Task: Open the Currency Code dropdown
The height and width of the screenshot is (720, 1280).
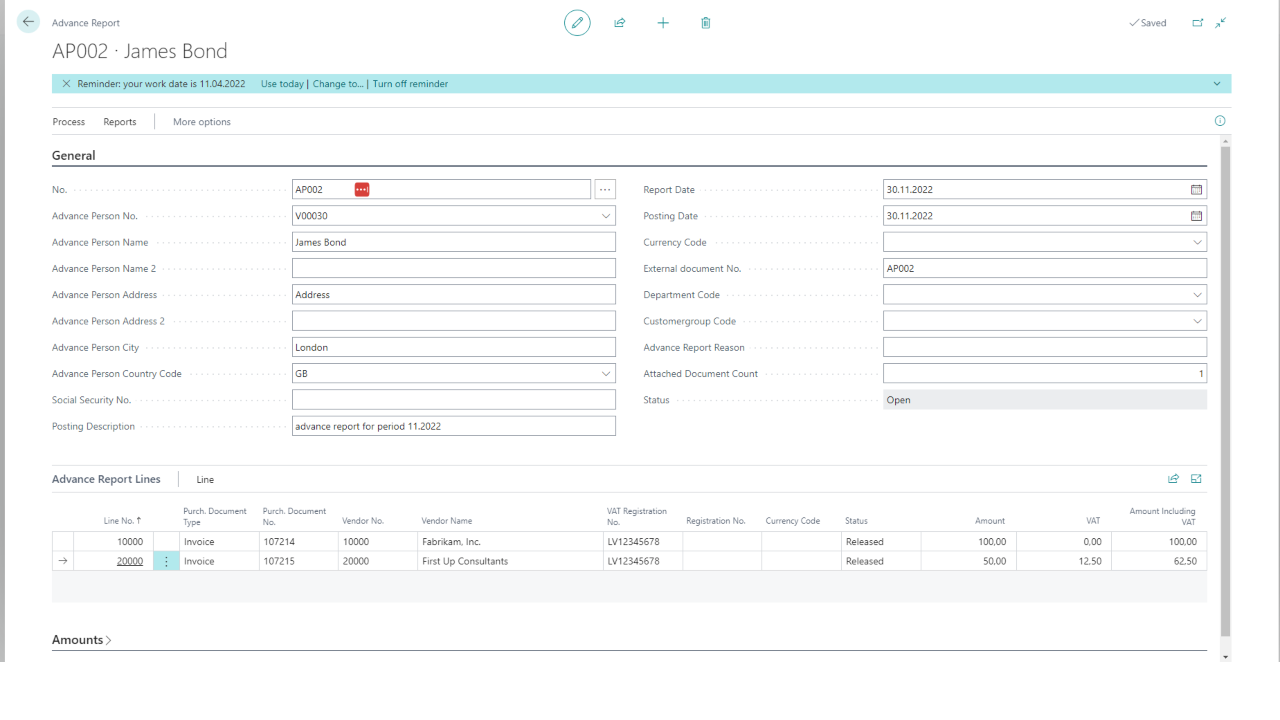Action: click(x=1197, y=242)
